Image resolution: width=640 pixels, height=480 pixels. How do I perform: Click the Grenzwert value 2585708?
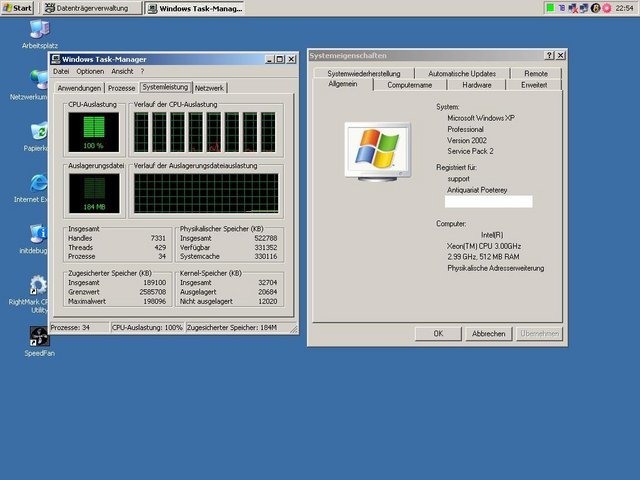[x=153, y=292]
